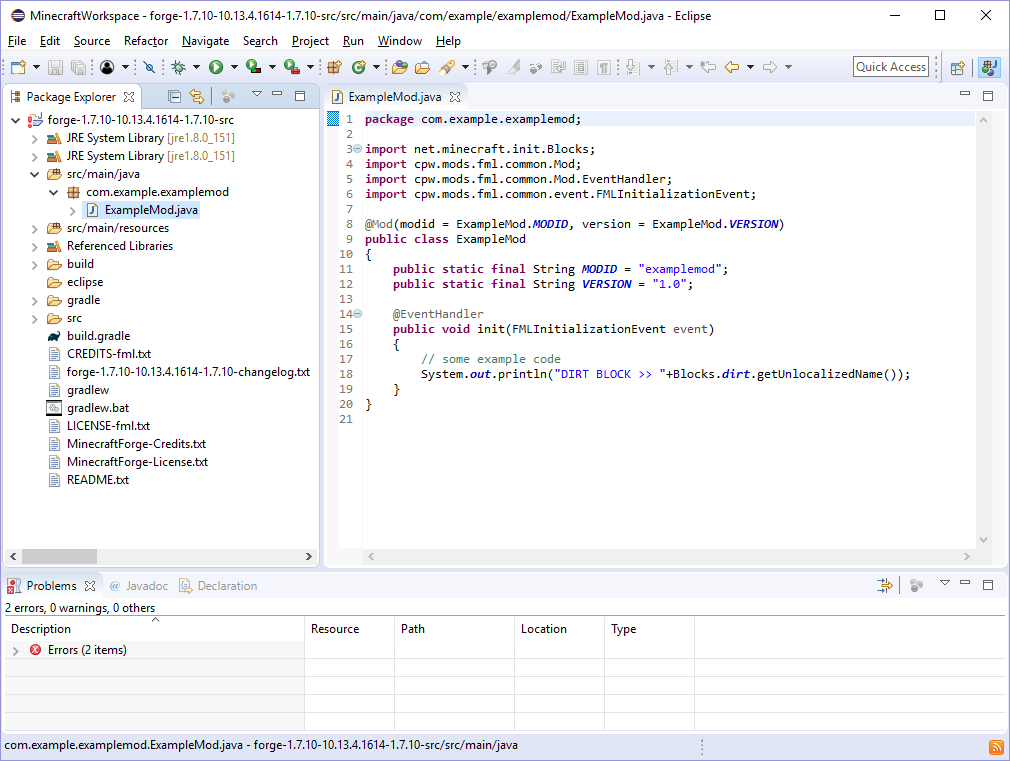Switch to the Declaration tab
Viewport: 1010px width, 761px height.
218,586
